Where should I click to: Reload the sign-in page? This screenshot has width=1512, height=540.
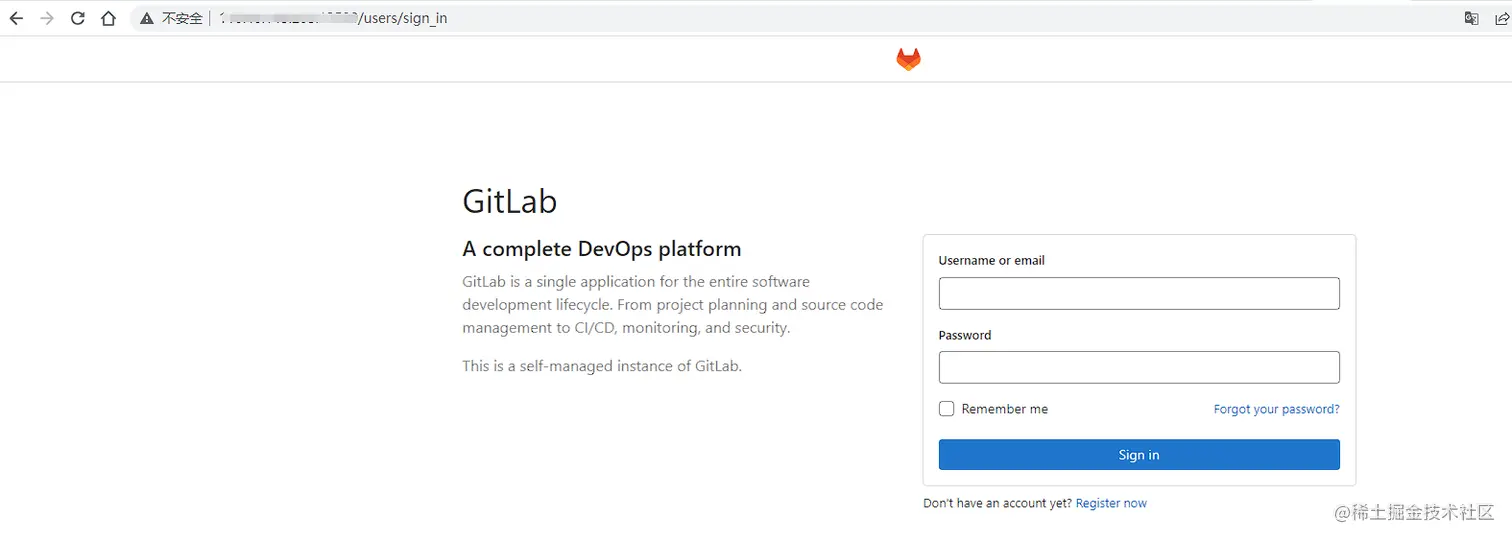[77, 18]
